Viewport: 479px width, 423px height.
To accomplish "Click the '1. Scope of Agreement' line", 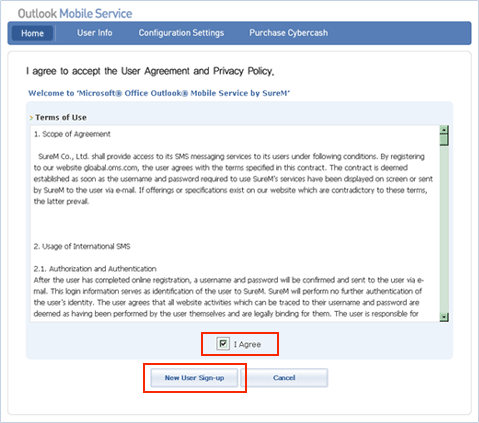I will click(72, 134).
